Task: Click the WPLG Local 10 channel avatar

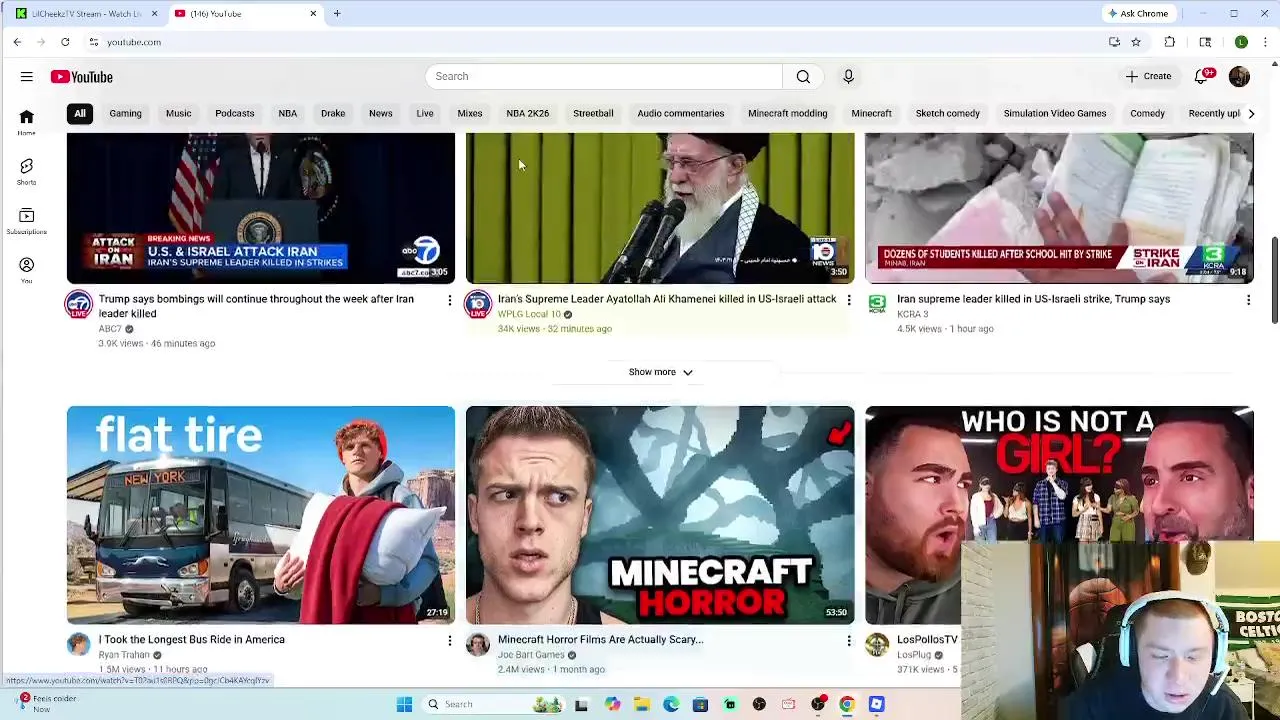Action: point(478,304)
